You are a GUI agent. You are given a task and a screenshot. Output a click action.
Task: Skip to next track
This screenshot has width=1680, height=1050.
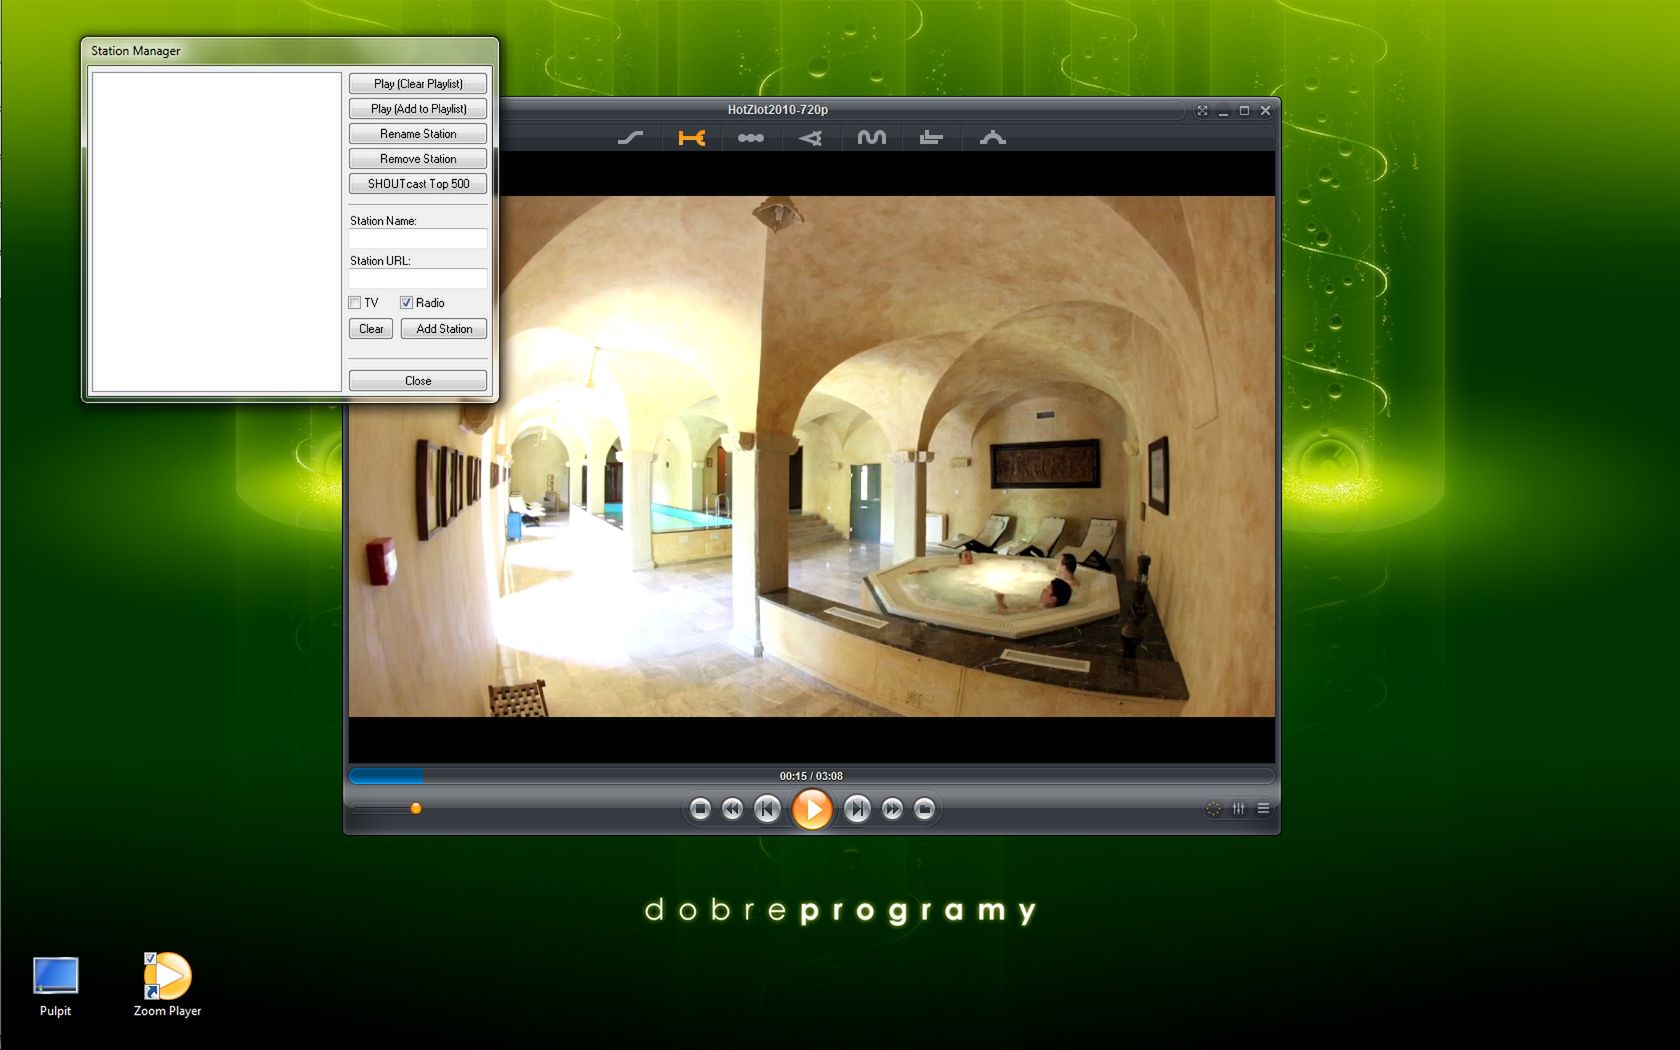[x=857, y=808]
